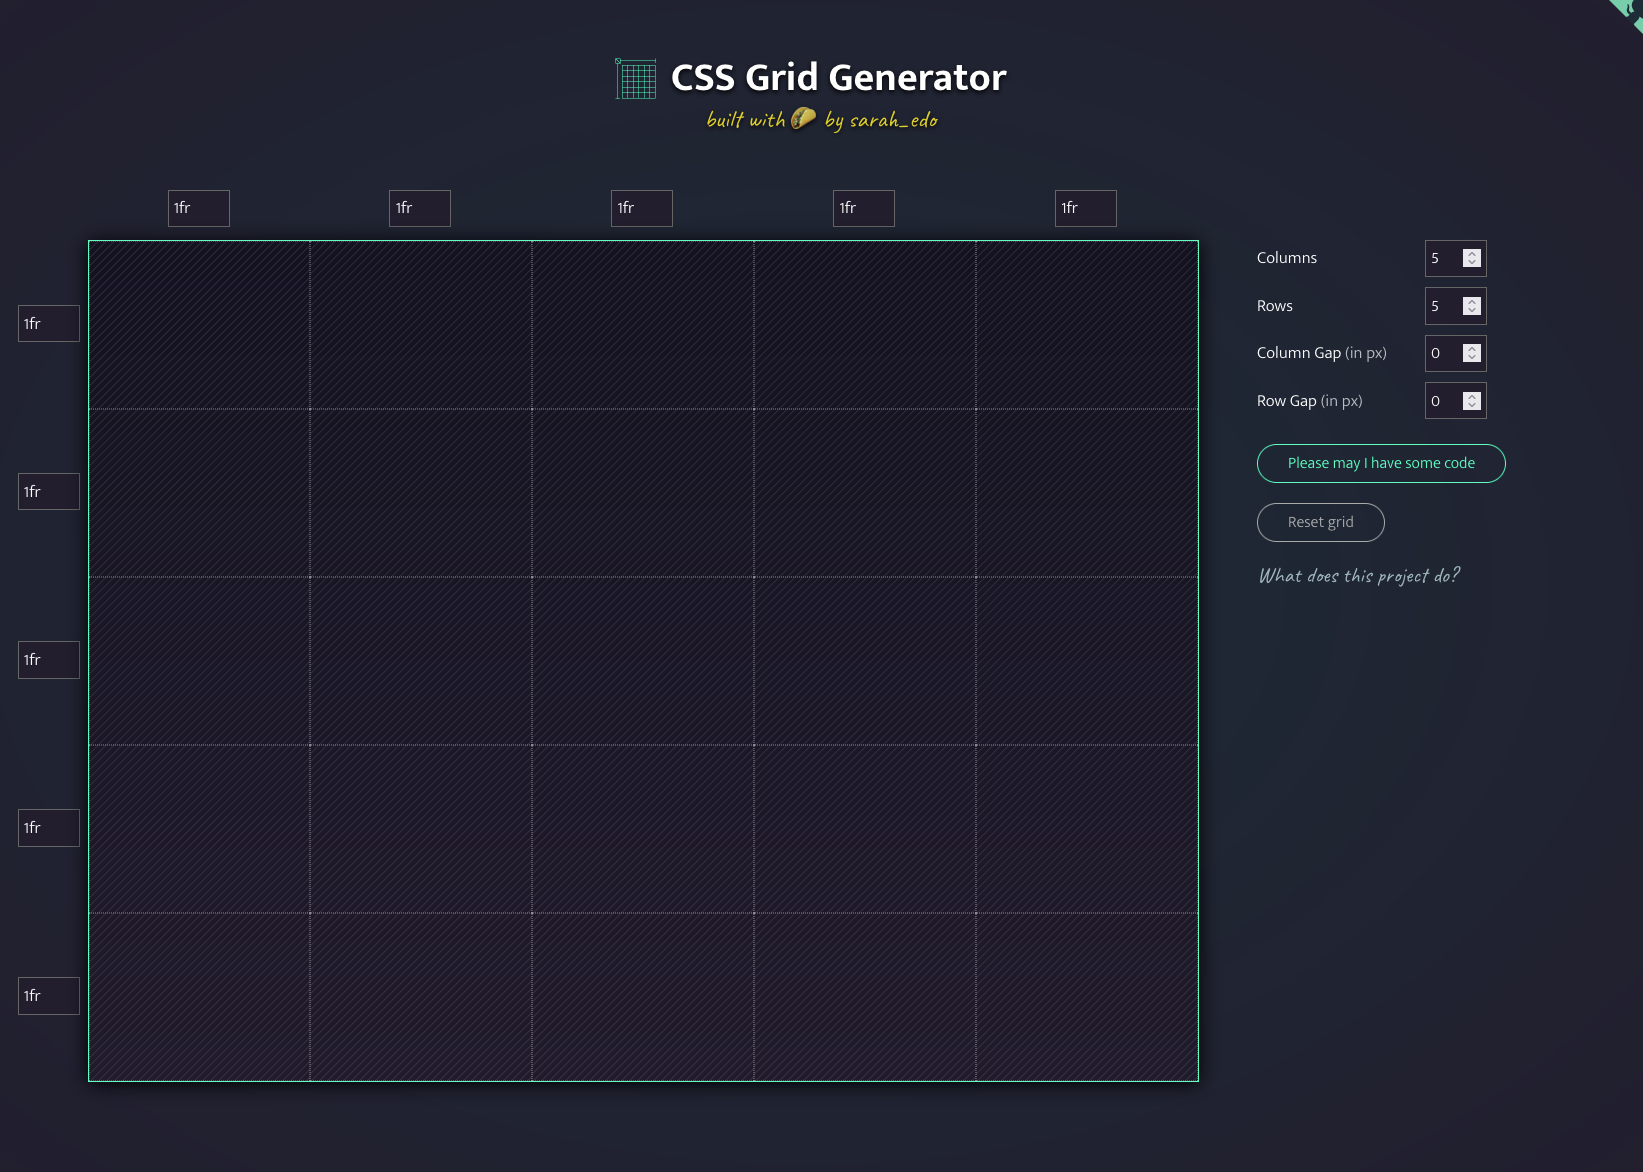Edit the fifth column's 1fr size field

(1085, 208)
